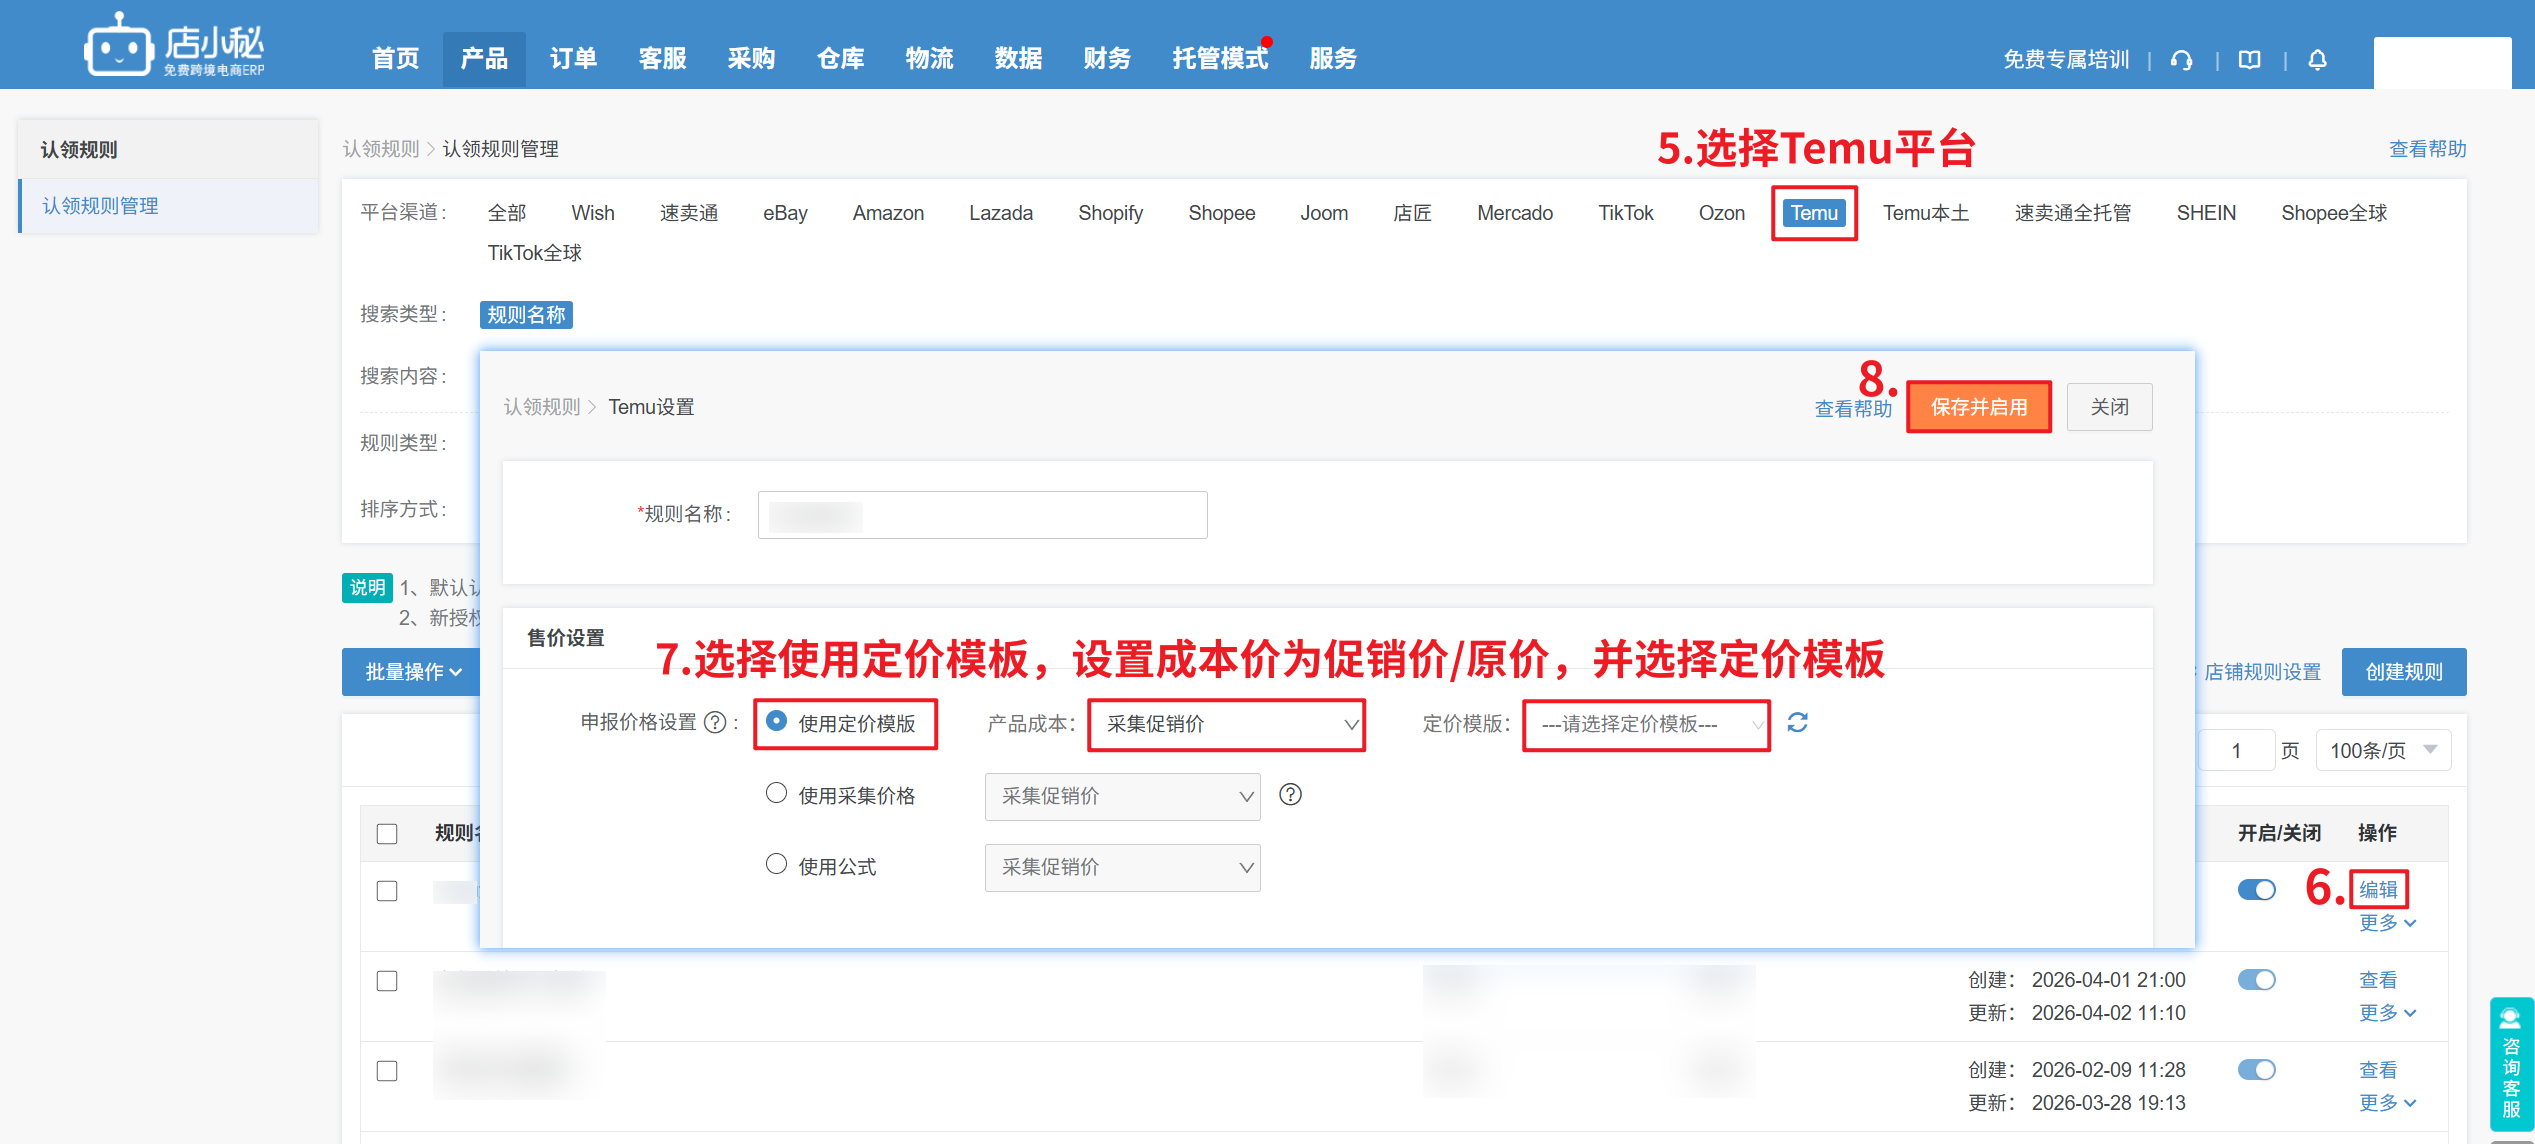Switch to the Temu本土 platform tab
This screenshot has height=1144, width=2535.
click(1925, 213)
